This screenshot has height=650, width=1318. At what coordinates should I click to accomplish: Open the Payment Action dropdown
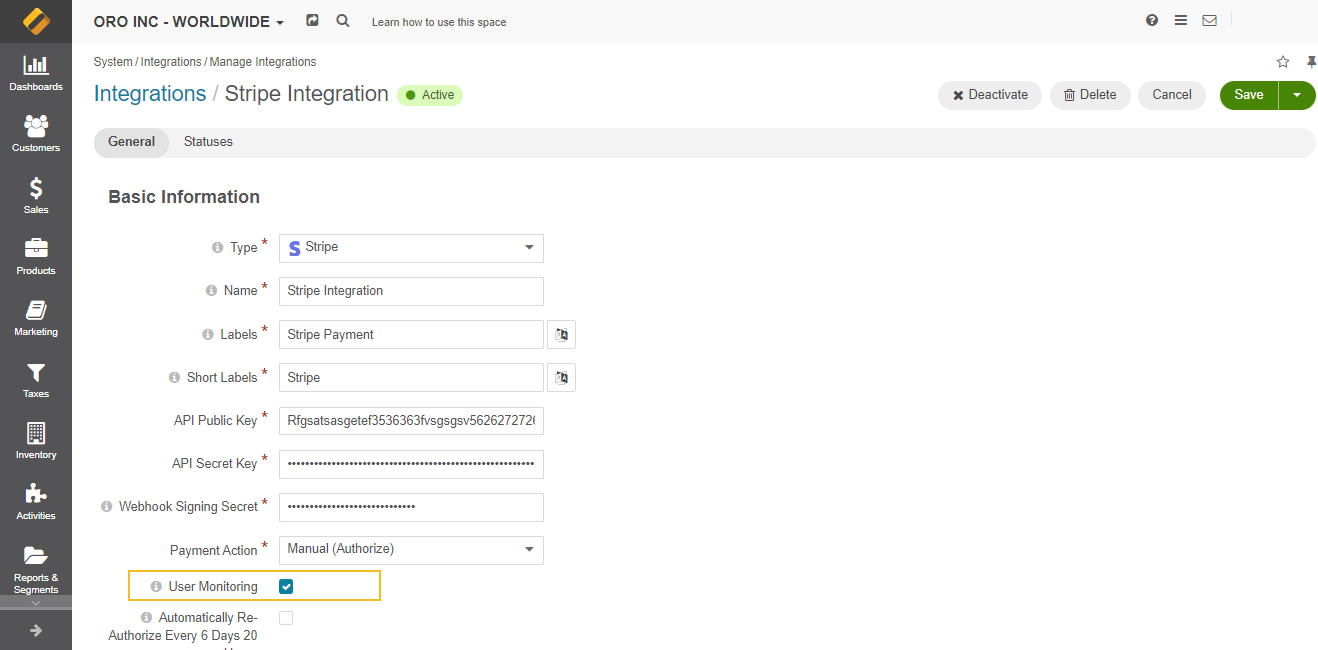click(411, 550)
